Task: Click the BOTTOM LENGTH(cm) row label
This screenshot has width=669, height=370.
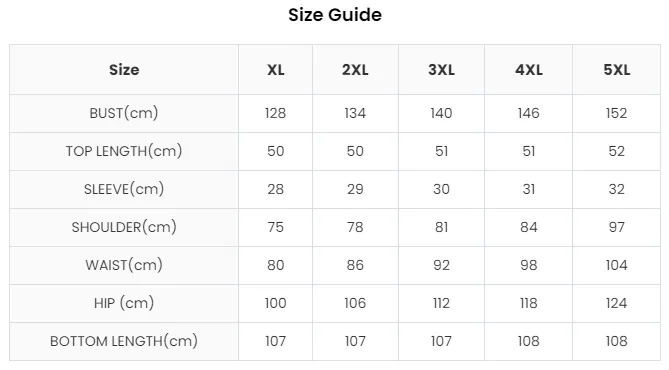Action: click(124, 341)
